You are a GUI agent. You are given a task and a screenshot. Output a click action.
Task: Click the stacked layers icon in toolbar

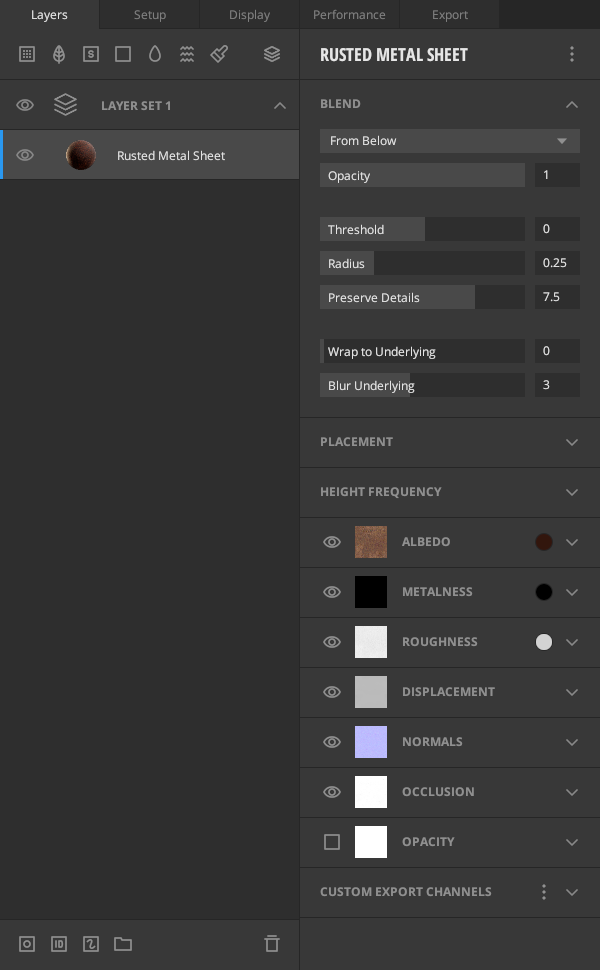point(272,54)
